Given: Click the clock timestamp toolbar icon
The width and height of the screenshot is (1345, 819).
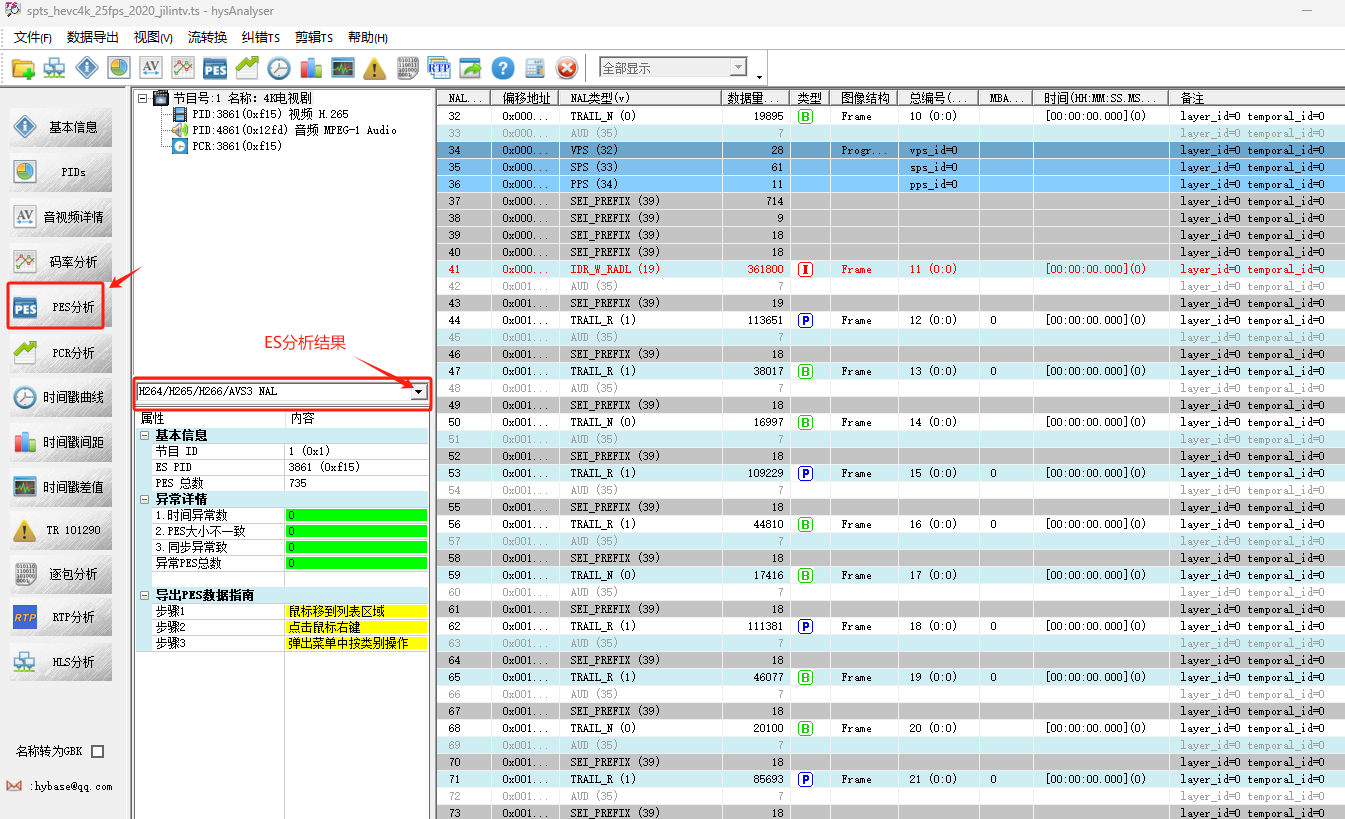Looking at the screenshot, I should 279,68.
